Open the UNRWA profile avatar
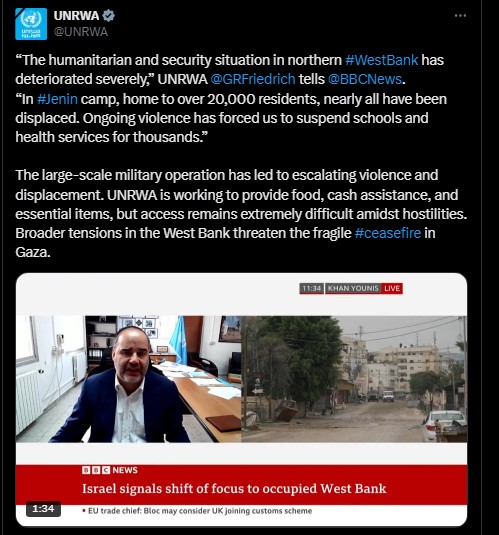Viewport: 499px width, 535px height. click(31, 24)
